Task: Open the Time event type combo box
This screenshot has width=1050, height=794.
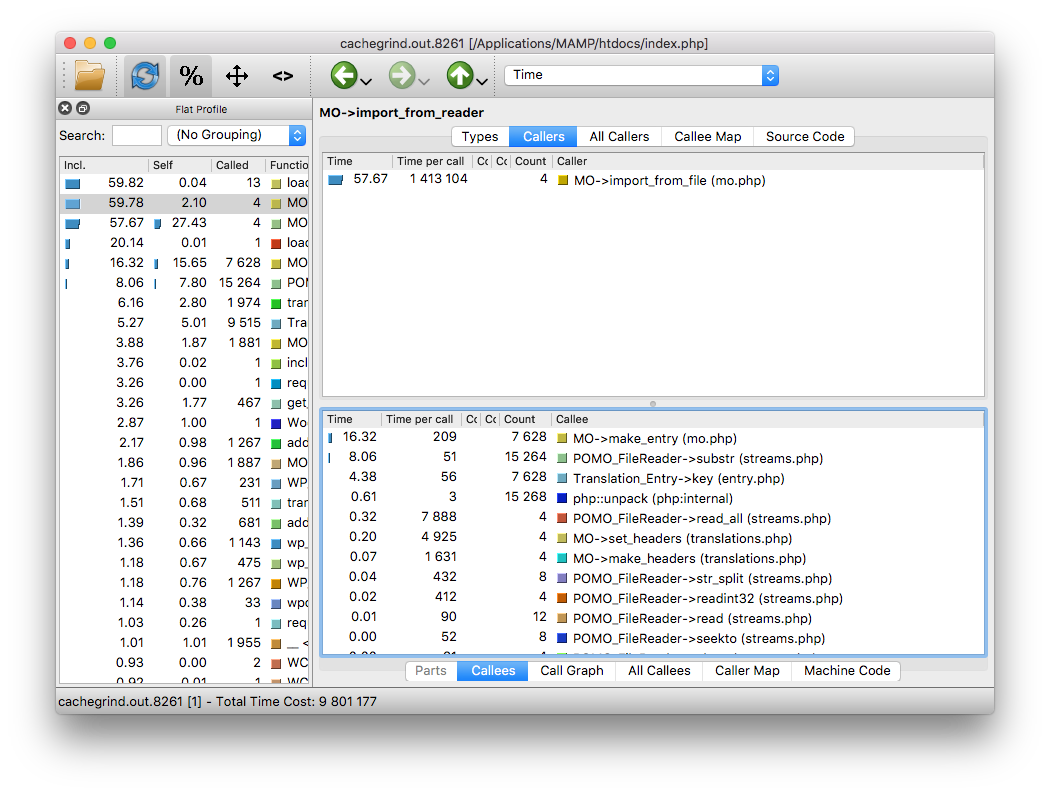Action: (x=642, y=75)
